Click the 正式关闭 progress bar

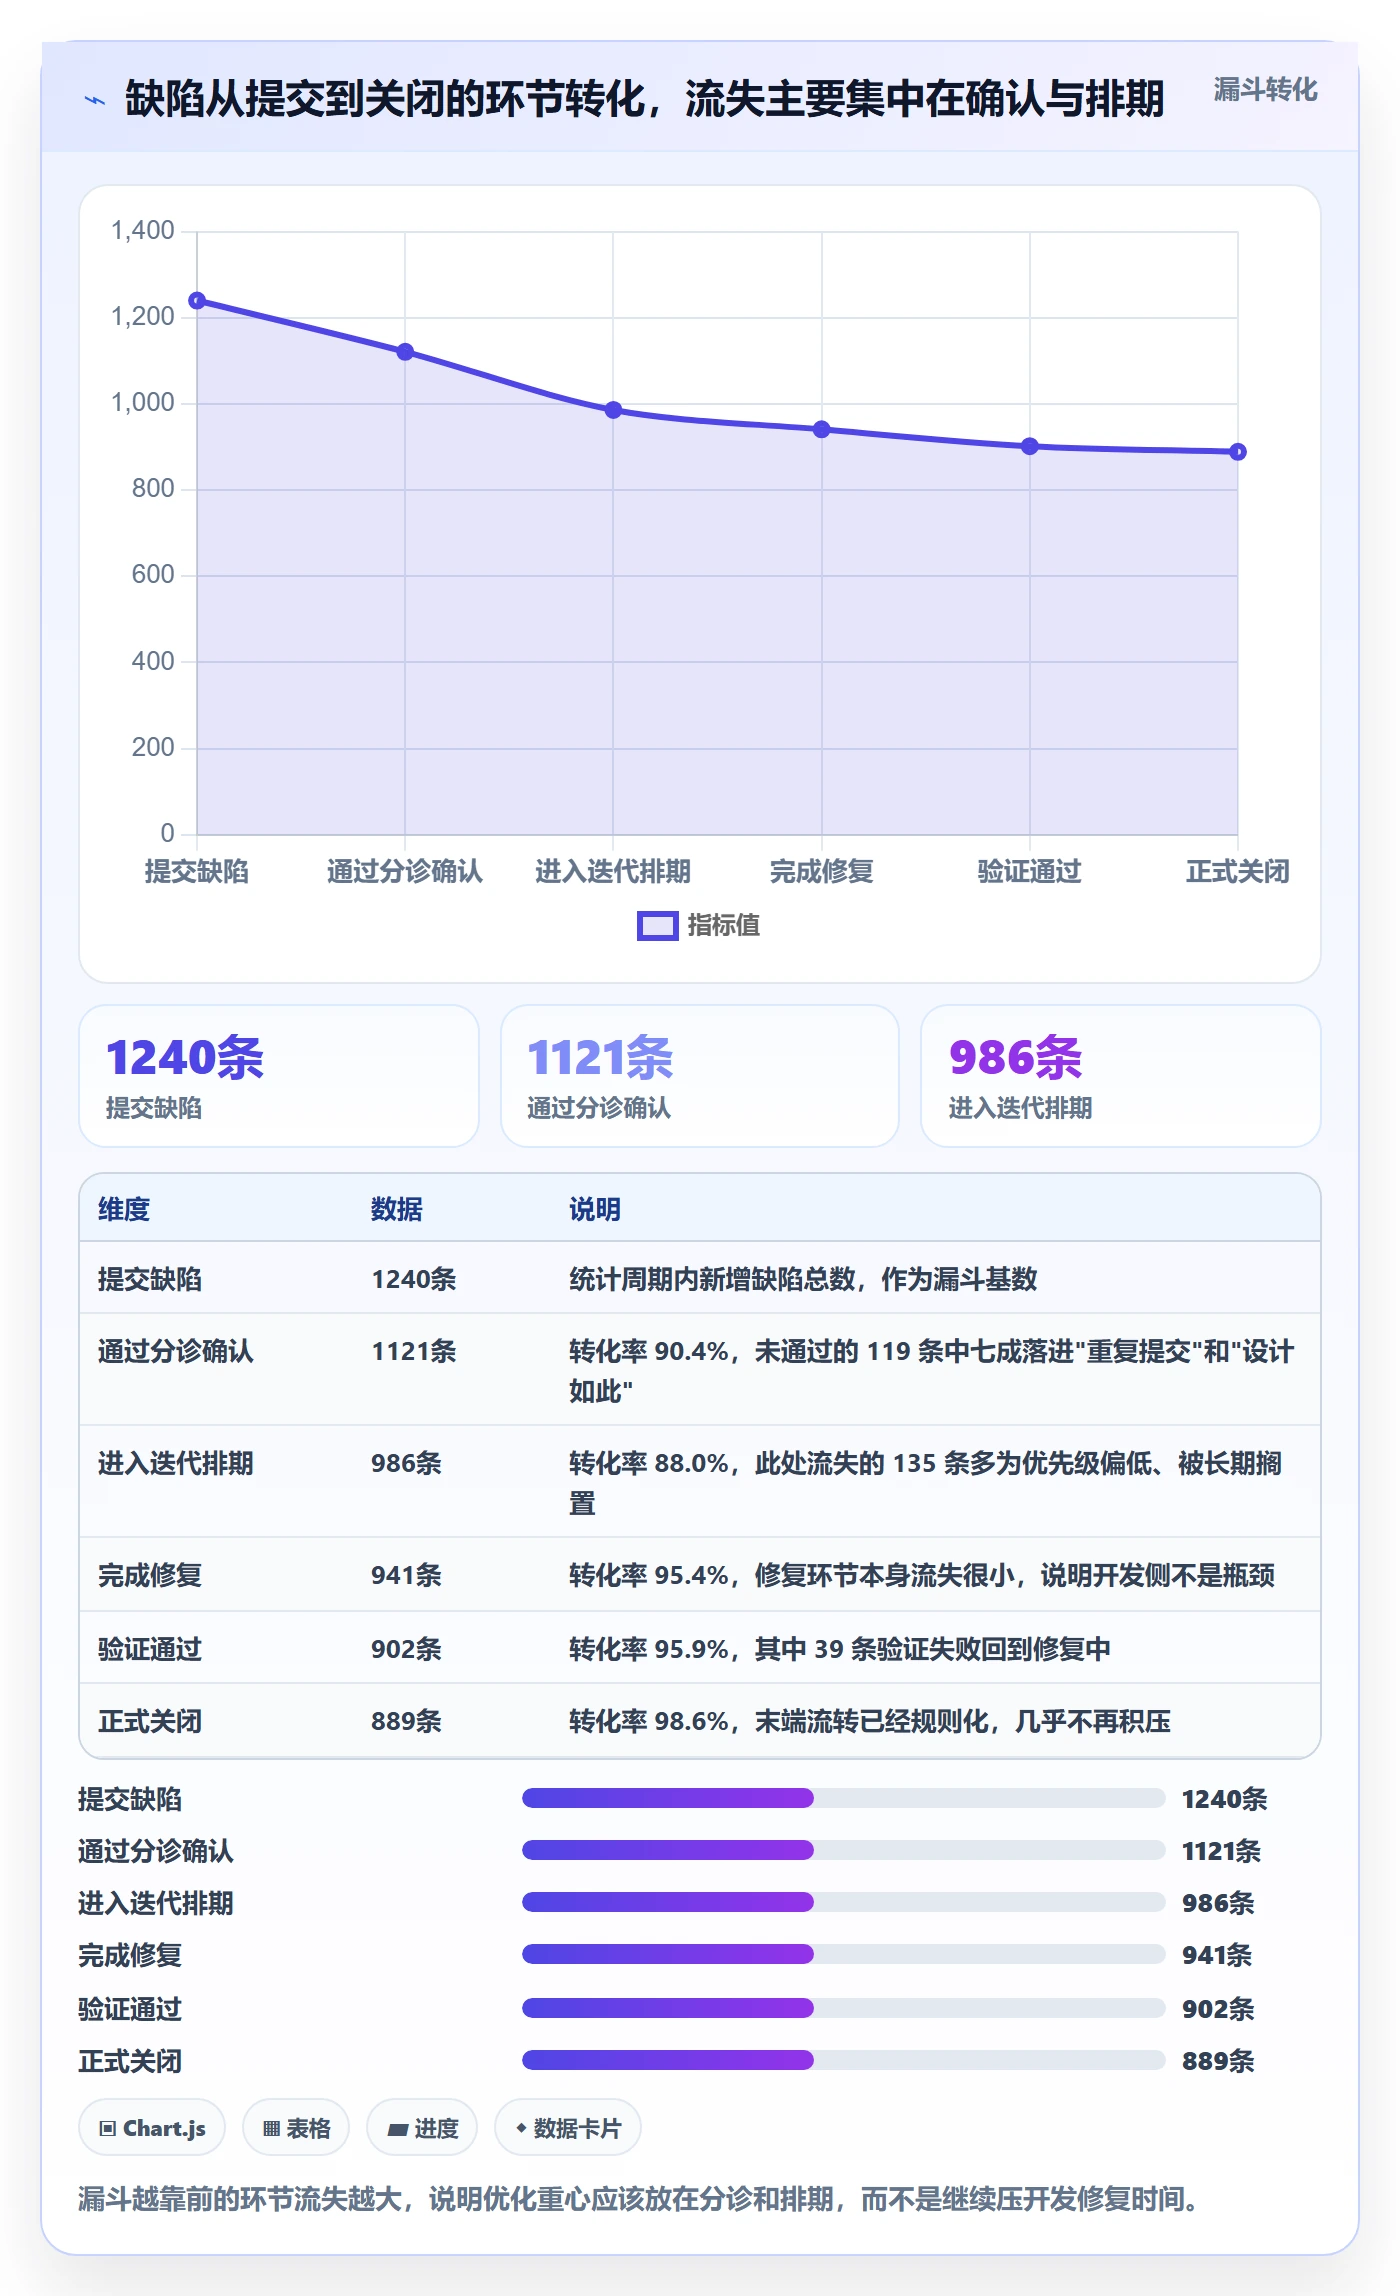click(843, 2060)
